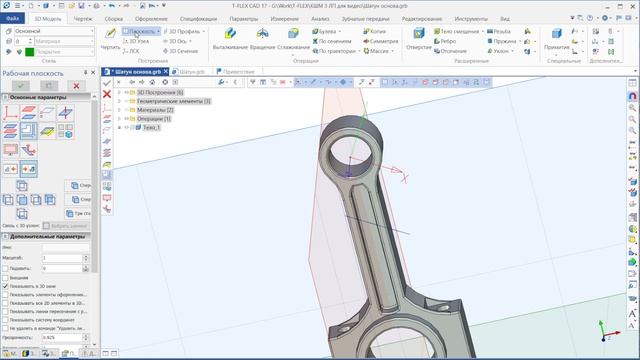Open the Плоскость dropdown arrow
Image resolution: width=640 pixels, height=360 pixels.
159,31
